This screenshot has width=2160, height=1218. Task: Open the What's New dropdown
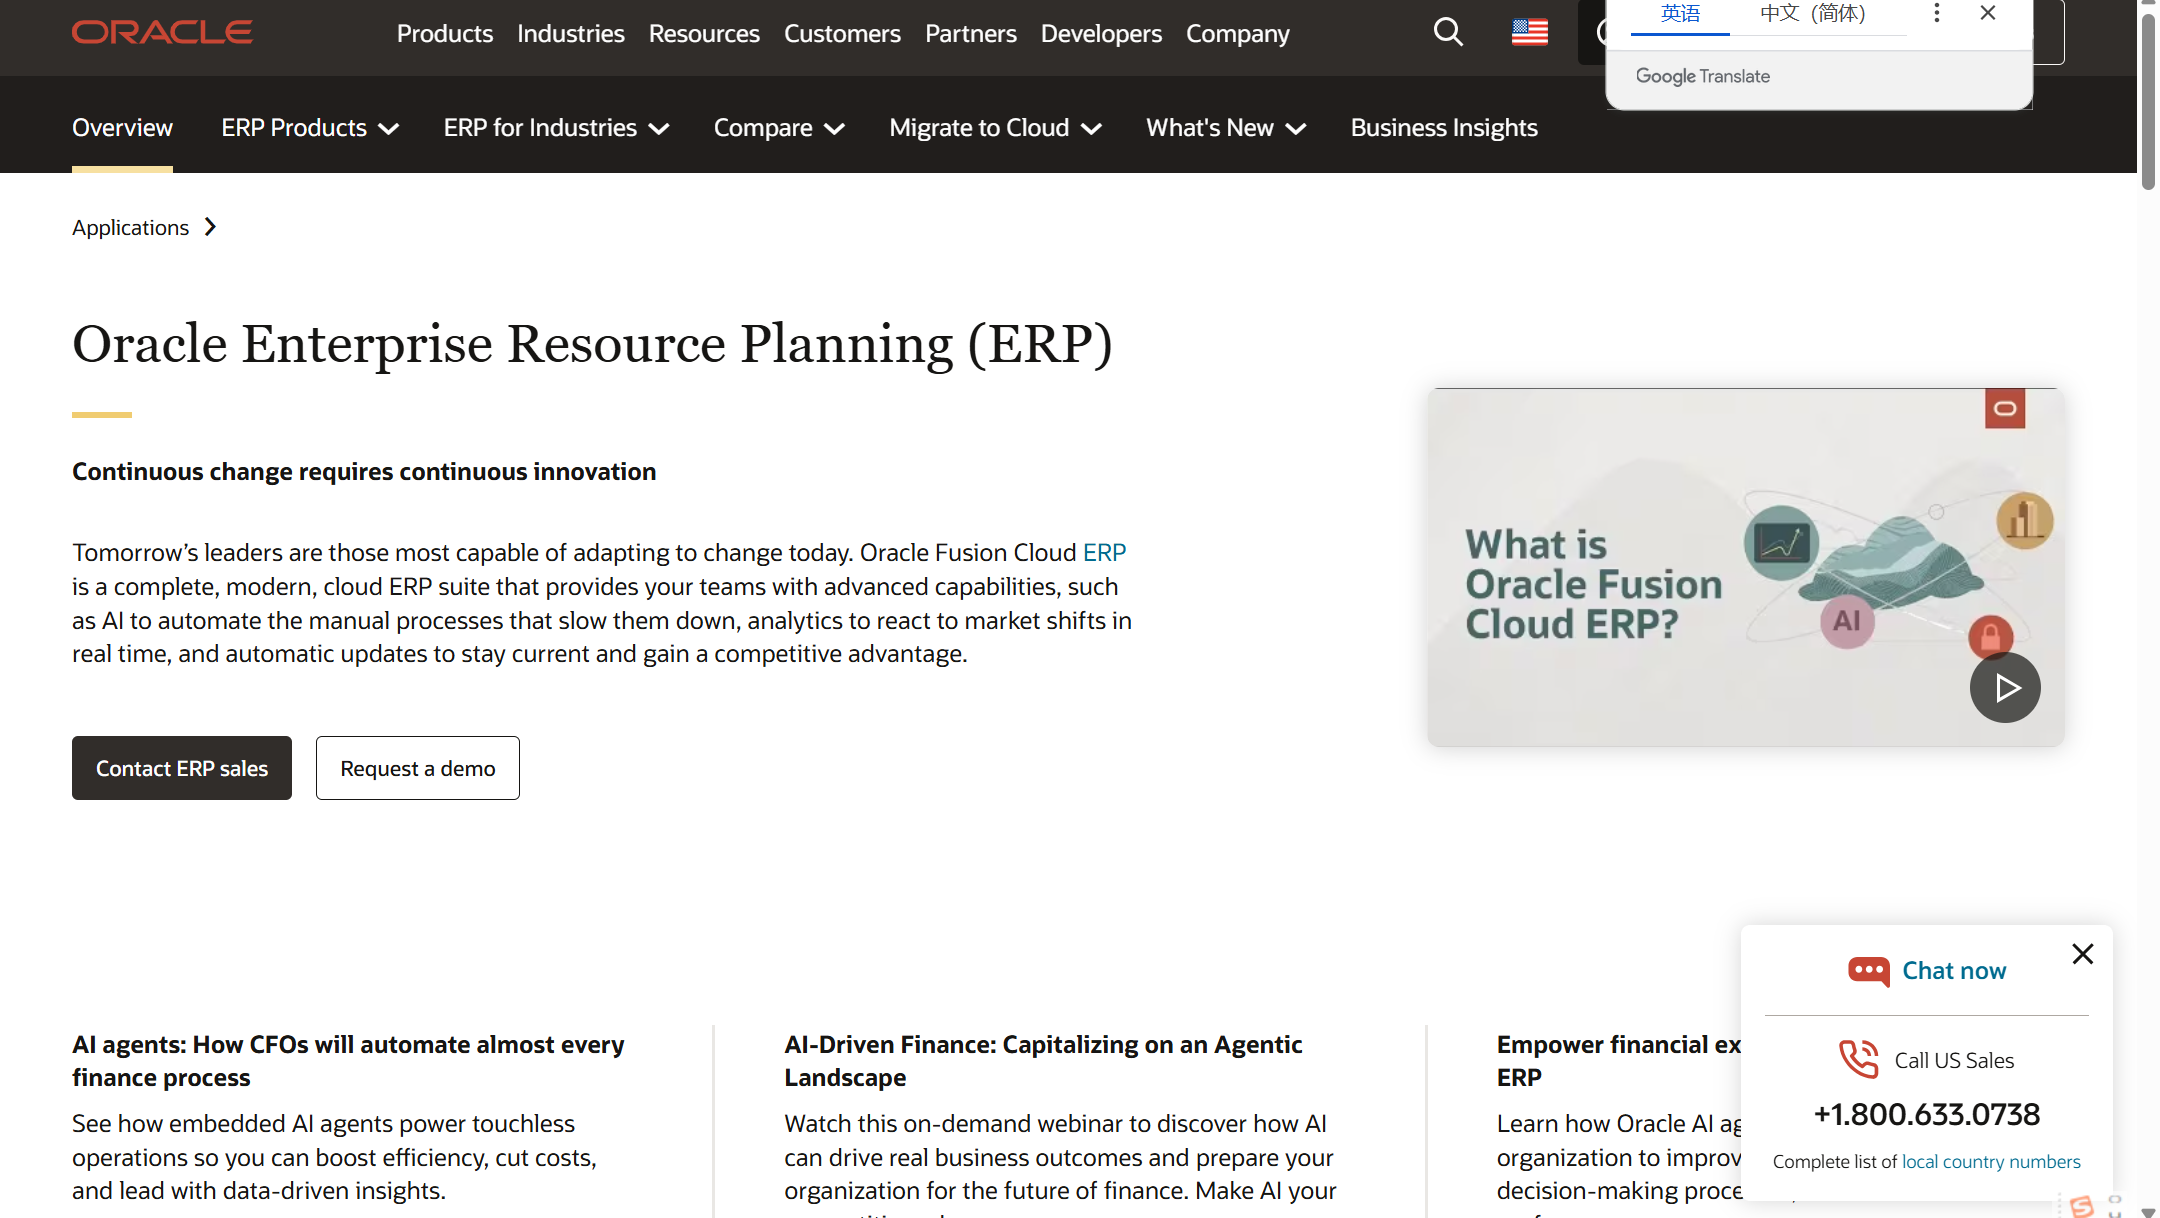tap(1226, 128)
